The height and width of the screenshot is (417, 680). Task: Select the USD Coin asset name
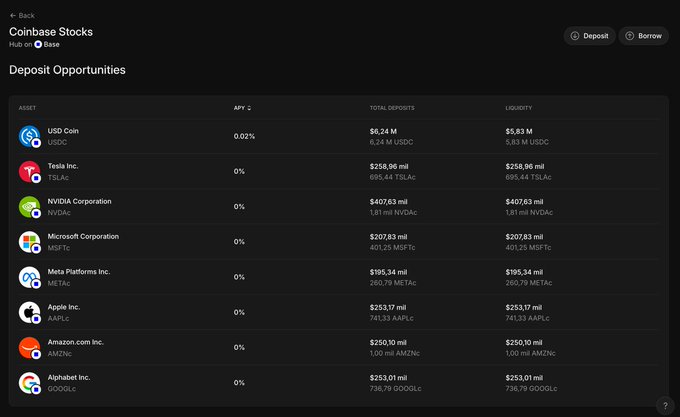point(63,131)
